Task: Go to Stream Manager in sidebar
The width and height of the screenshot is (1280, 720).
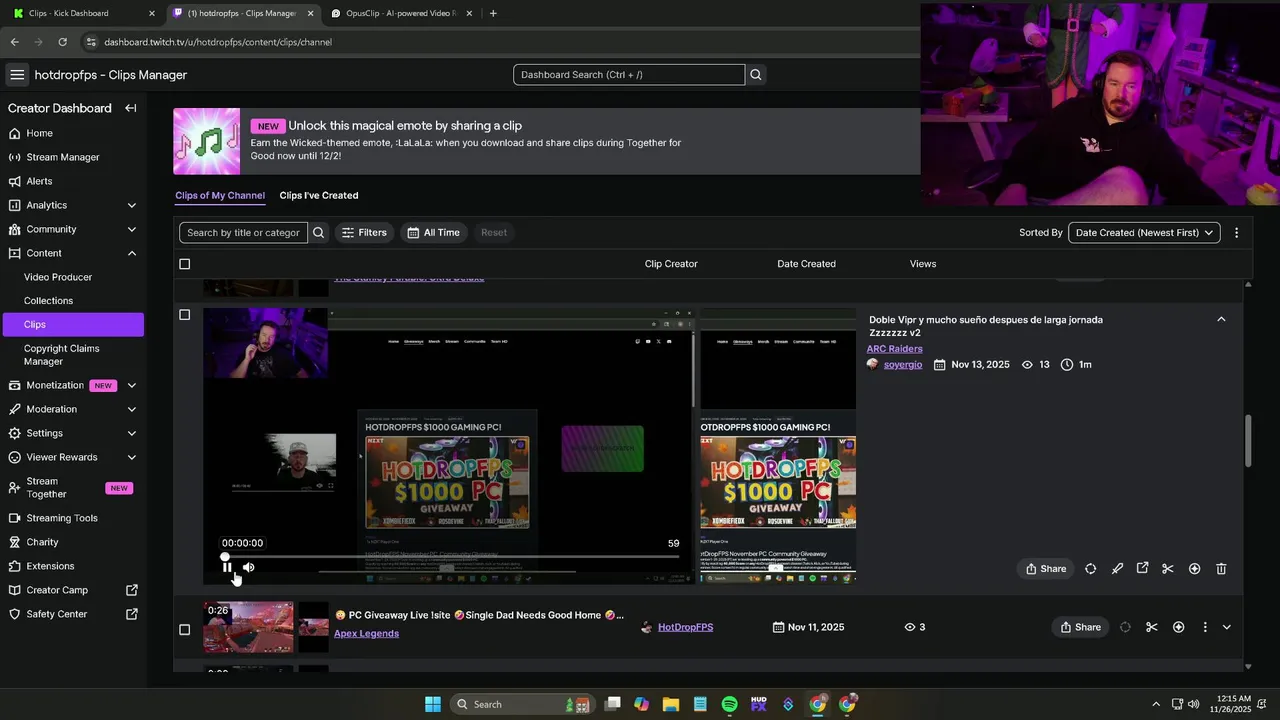Action: 63,157
